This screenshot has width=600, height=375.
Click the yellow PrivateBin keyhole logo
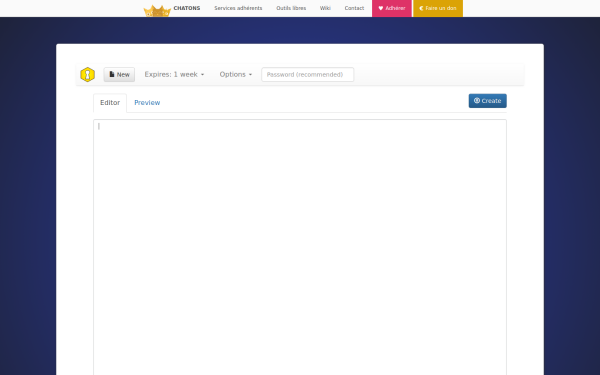coord(87,75)
